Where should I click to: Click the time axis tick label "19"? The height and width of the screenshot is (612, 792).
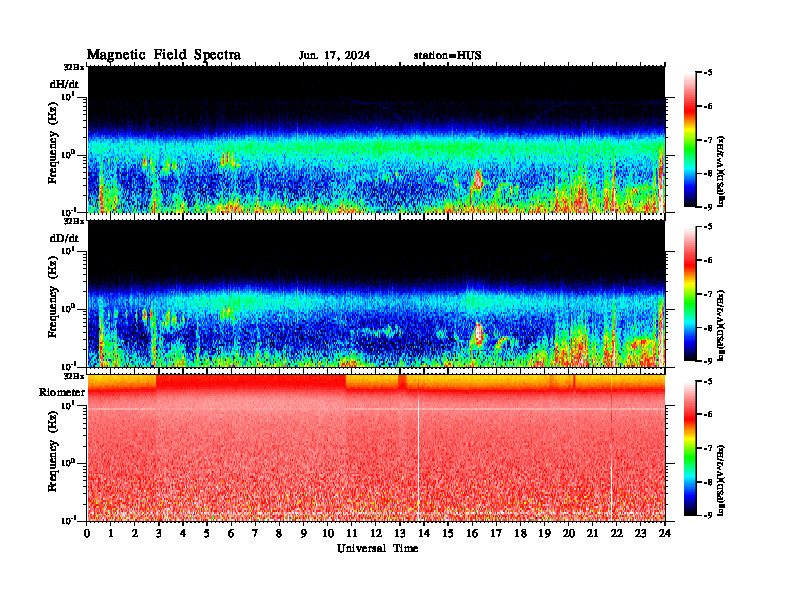[x=544, y=533]
